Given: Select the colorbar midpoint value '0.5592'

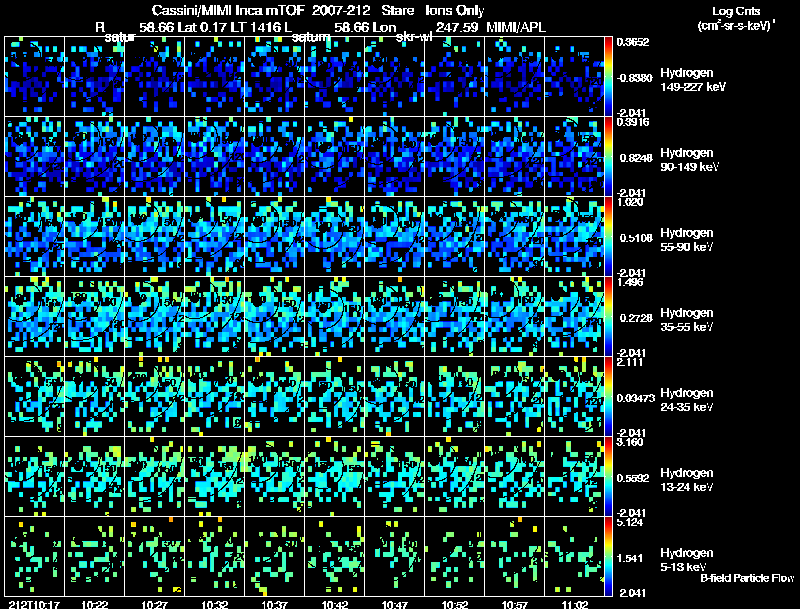Looking at the screenshot, I should [636, 478].
